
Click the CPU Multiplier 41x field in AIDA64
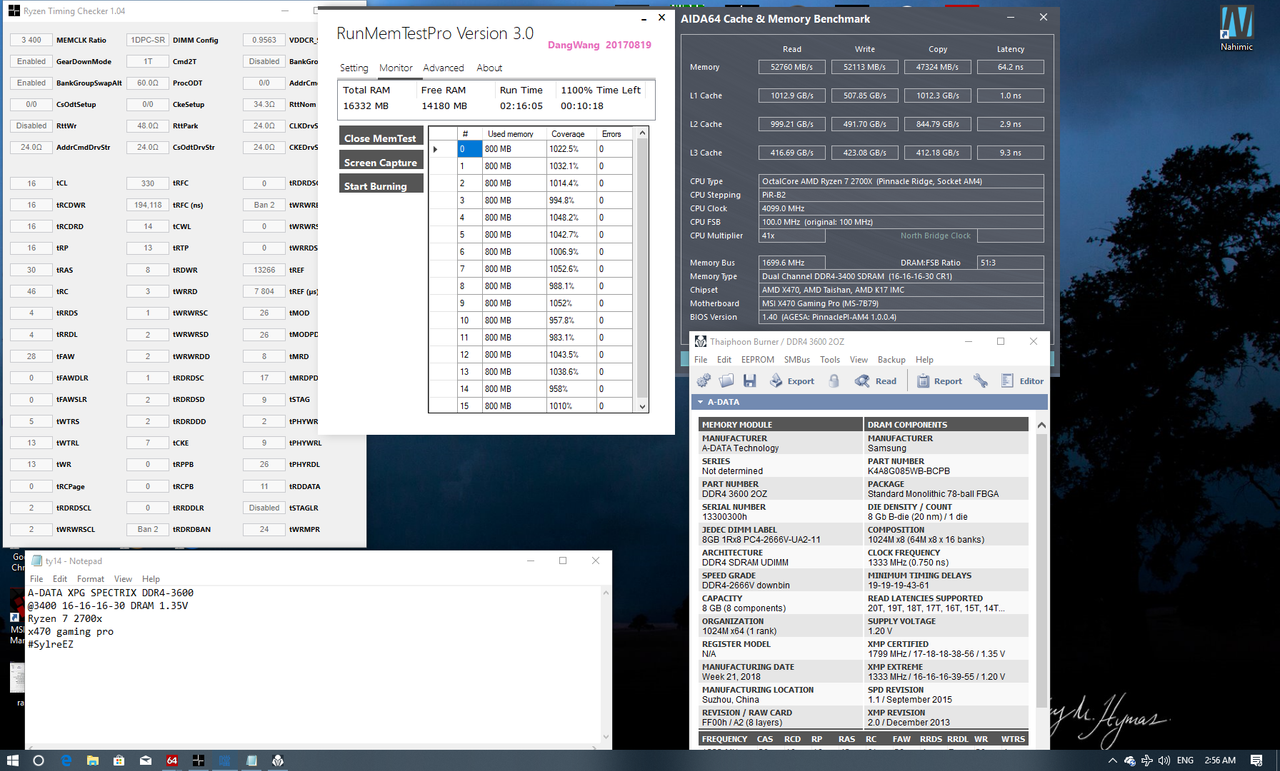pyautogui.click(x=793, y=236)
